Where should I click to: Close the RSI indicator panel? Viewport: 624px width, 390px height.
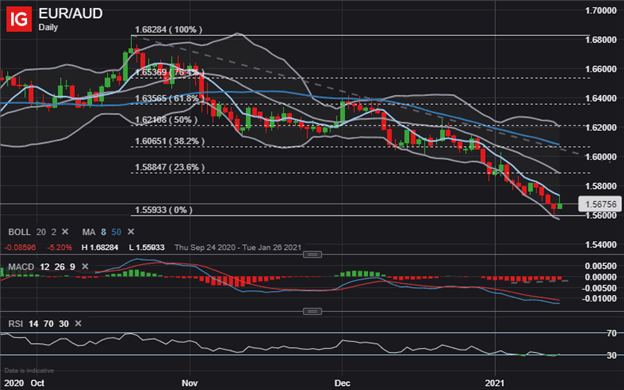click(x=78, y=324)
